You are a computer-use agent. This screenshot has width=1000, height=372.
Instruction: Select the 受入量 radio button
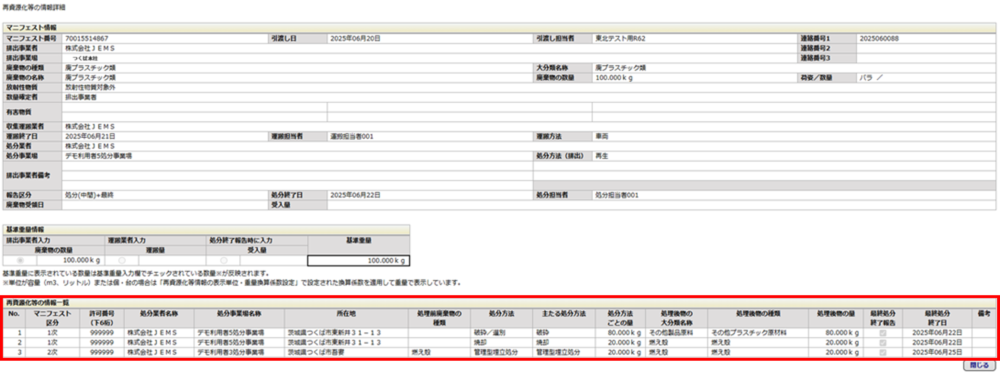tap(223, 261)
